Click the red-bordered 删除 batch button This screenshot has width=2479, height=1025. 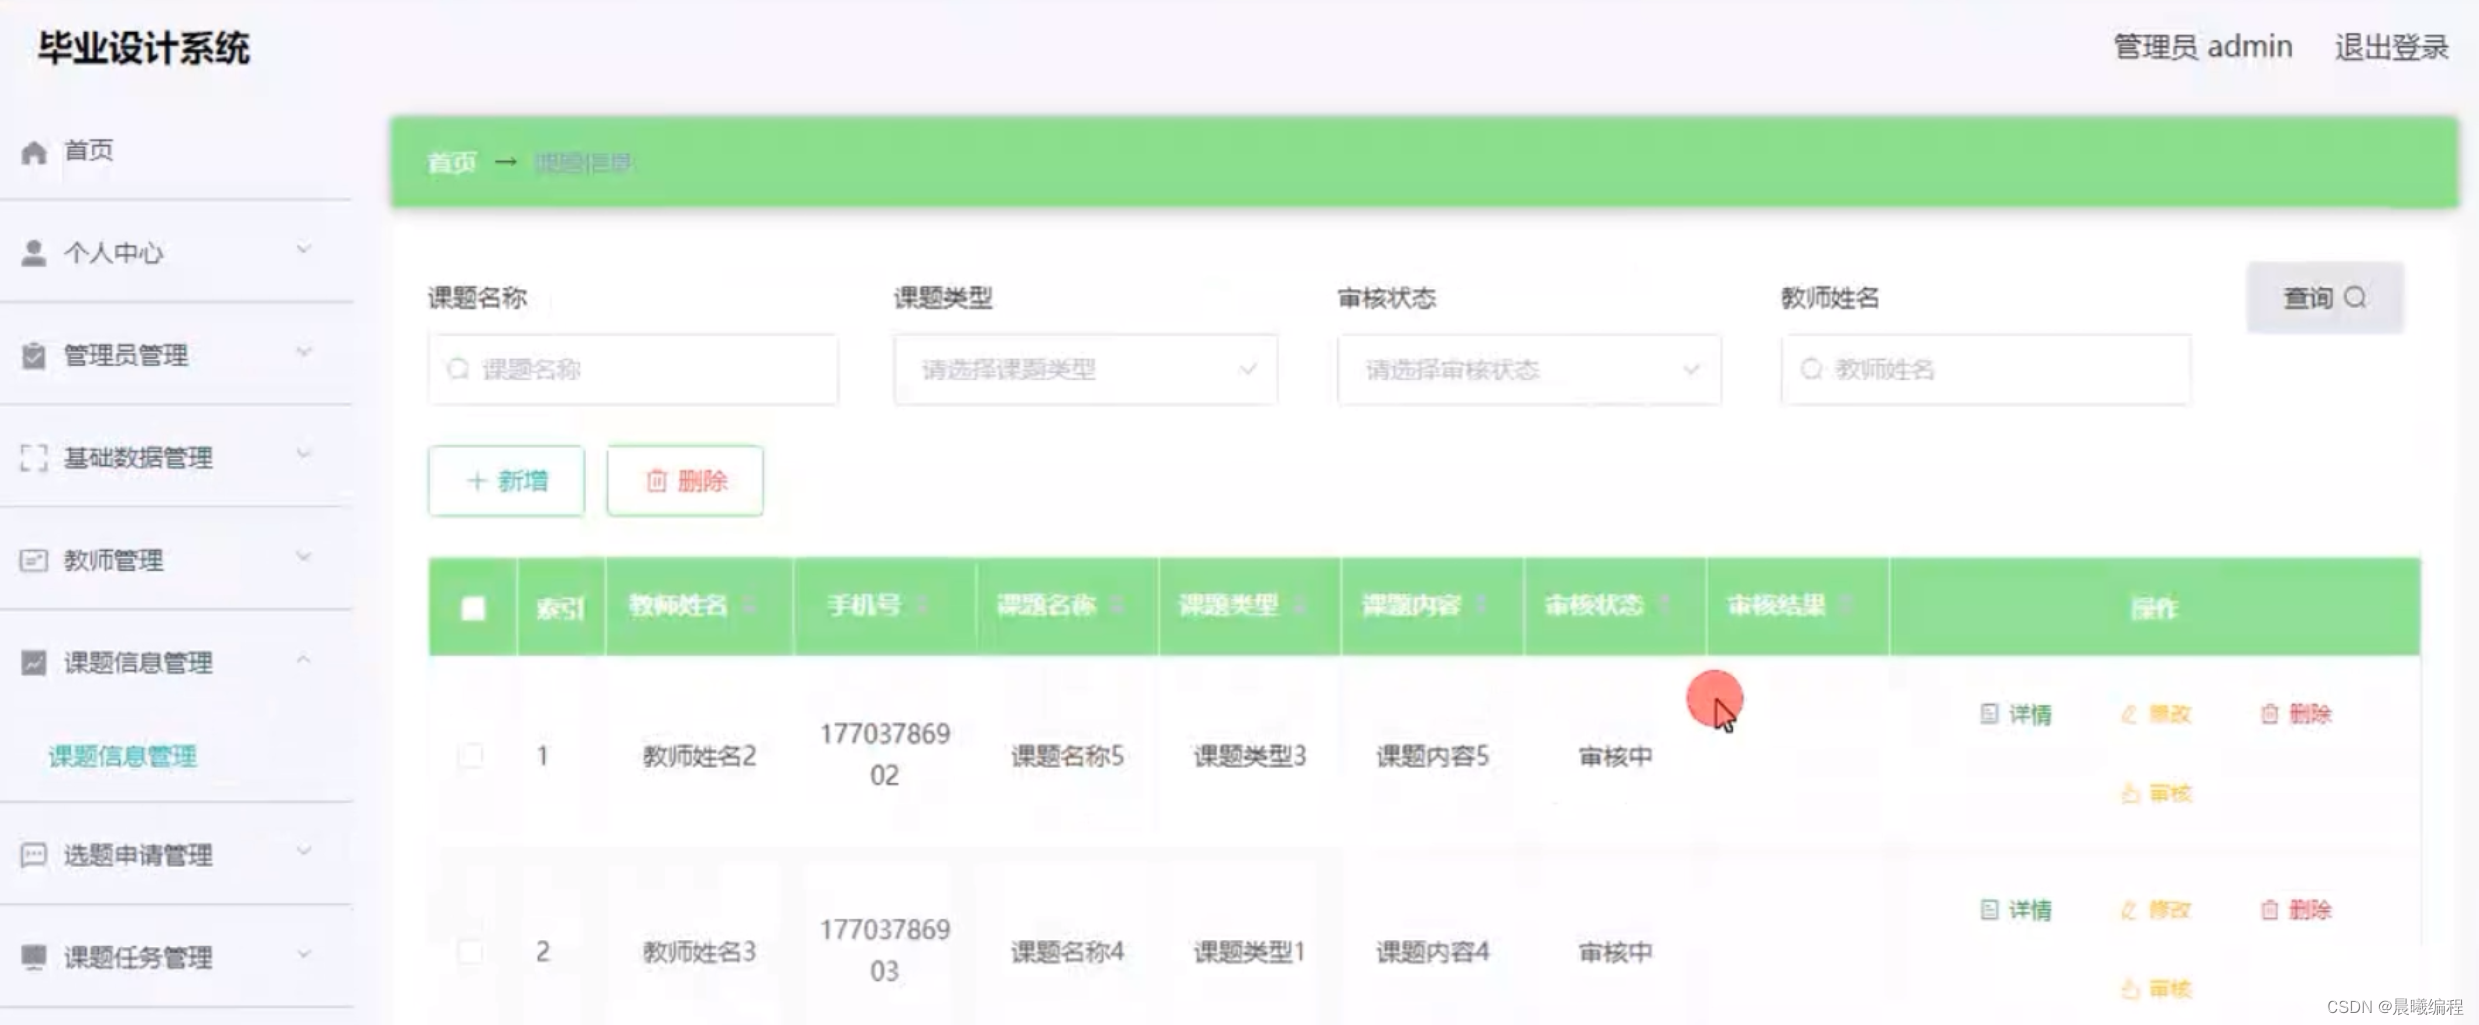(685, 481)
